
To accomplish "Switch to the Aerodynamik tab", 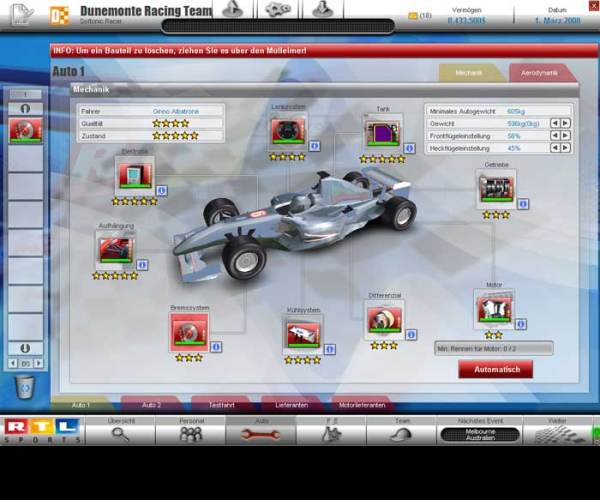I will pyautogui.click(x=539, y=73).
